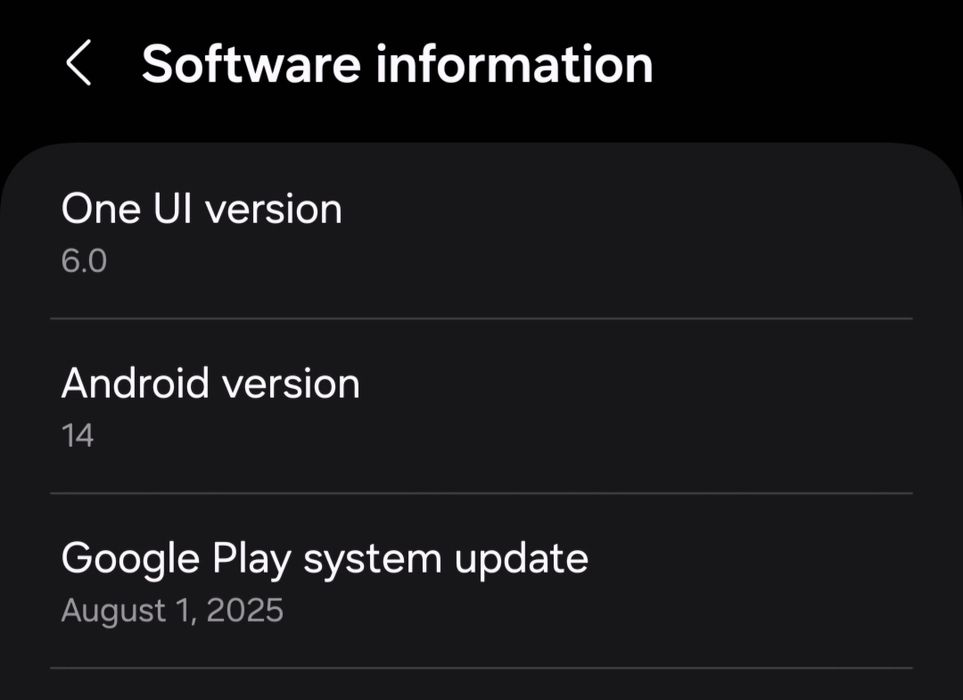Tap the word "Software" in the header

pyautogui.click(x=250, y=64)
